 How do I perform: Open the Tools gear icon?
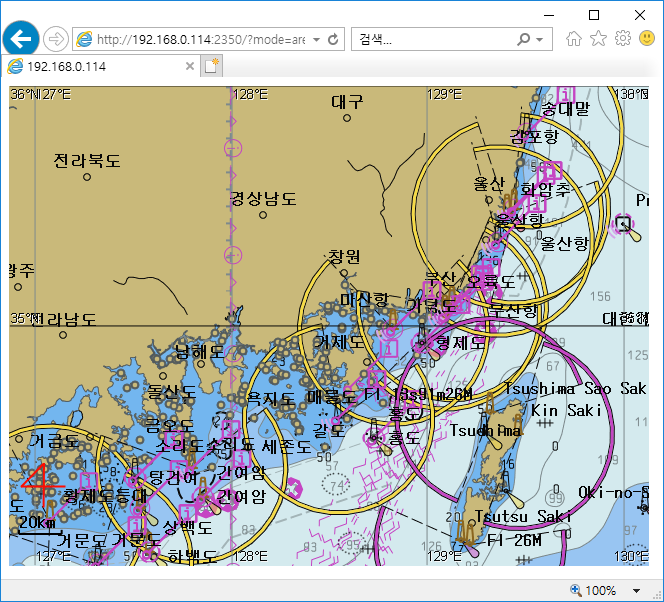(622, 39)
